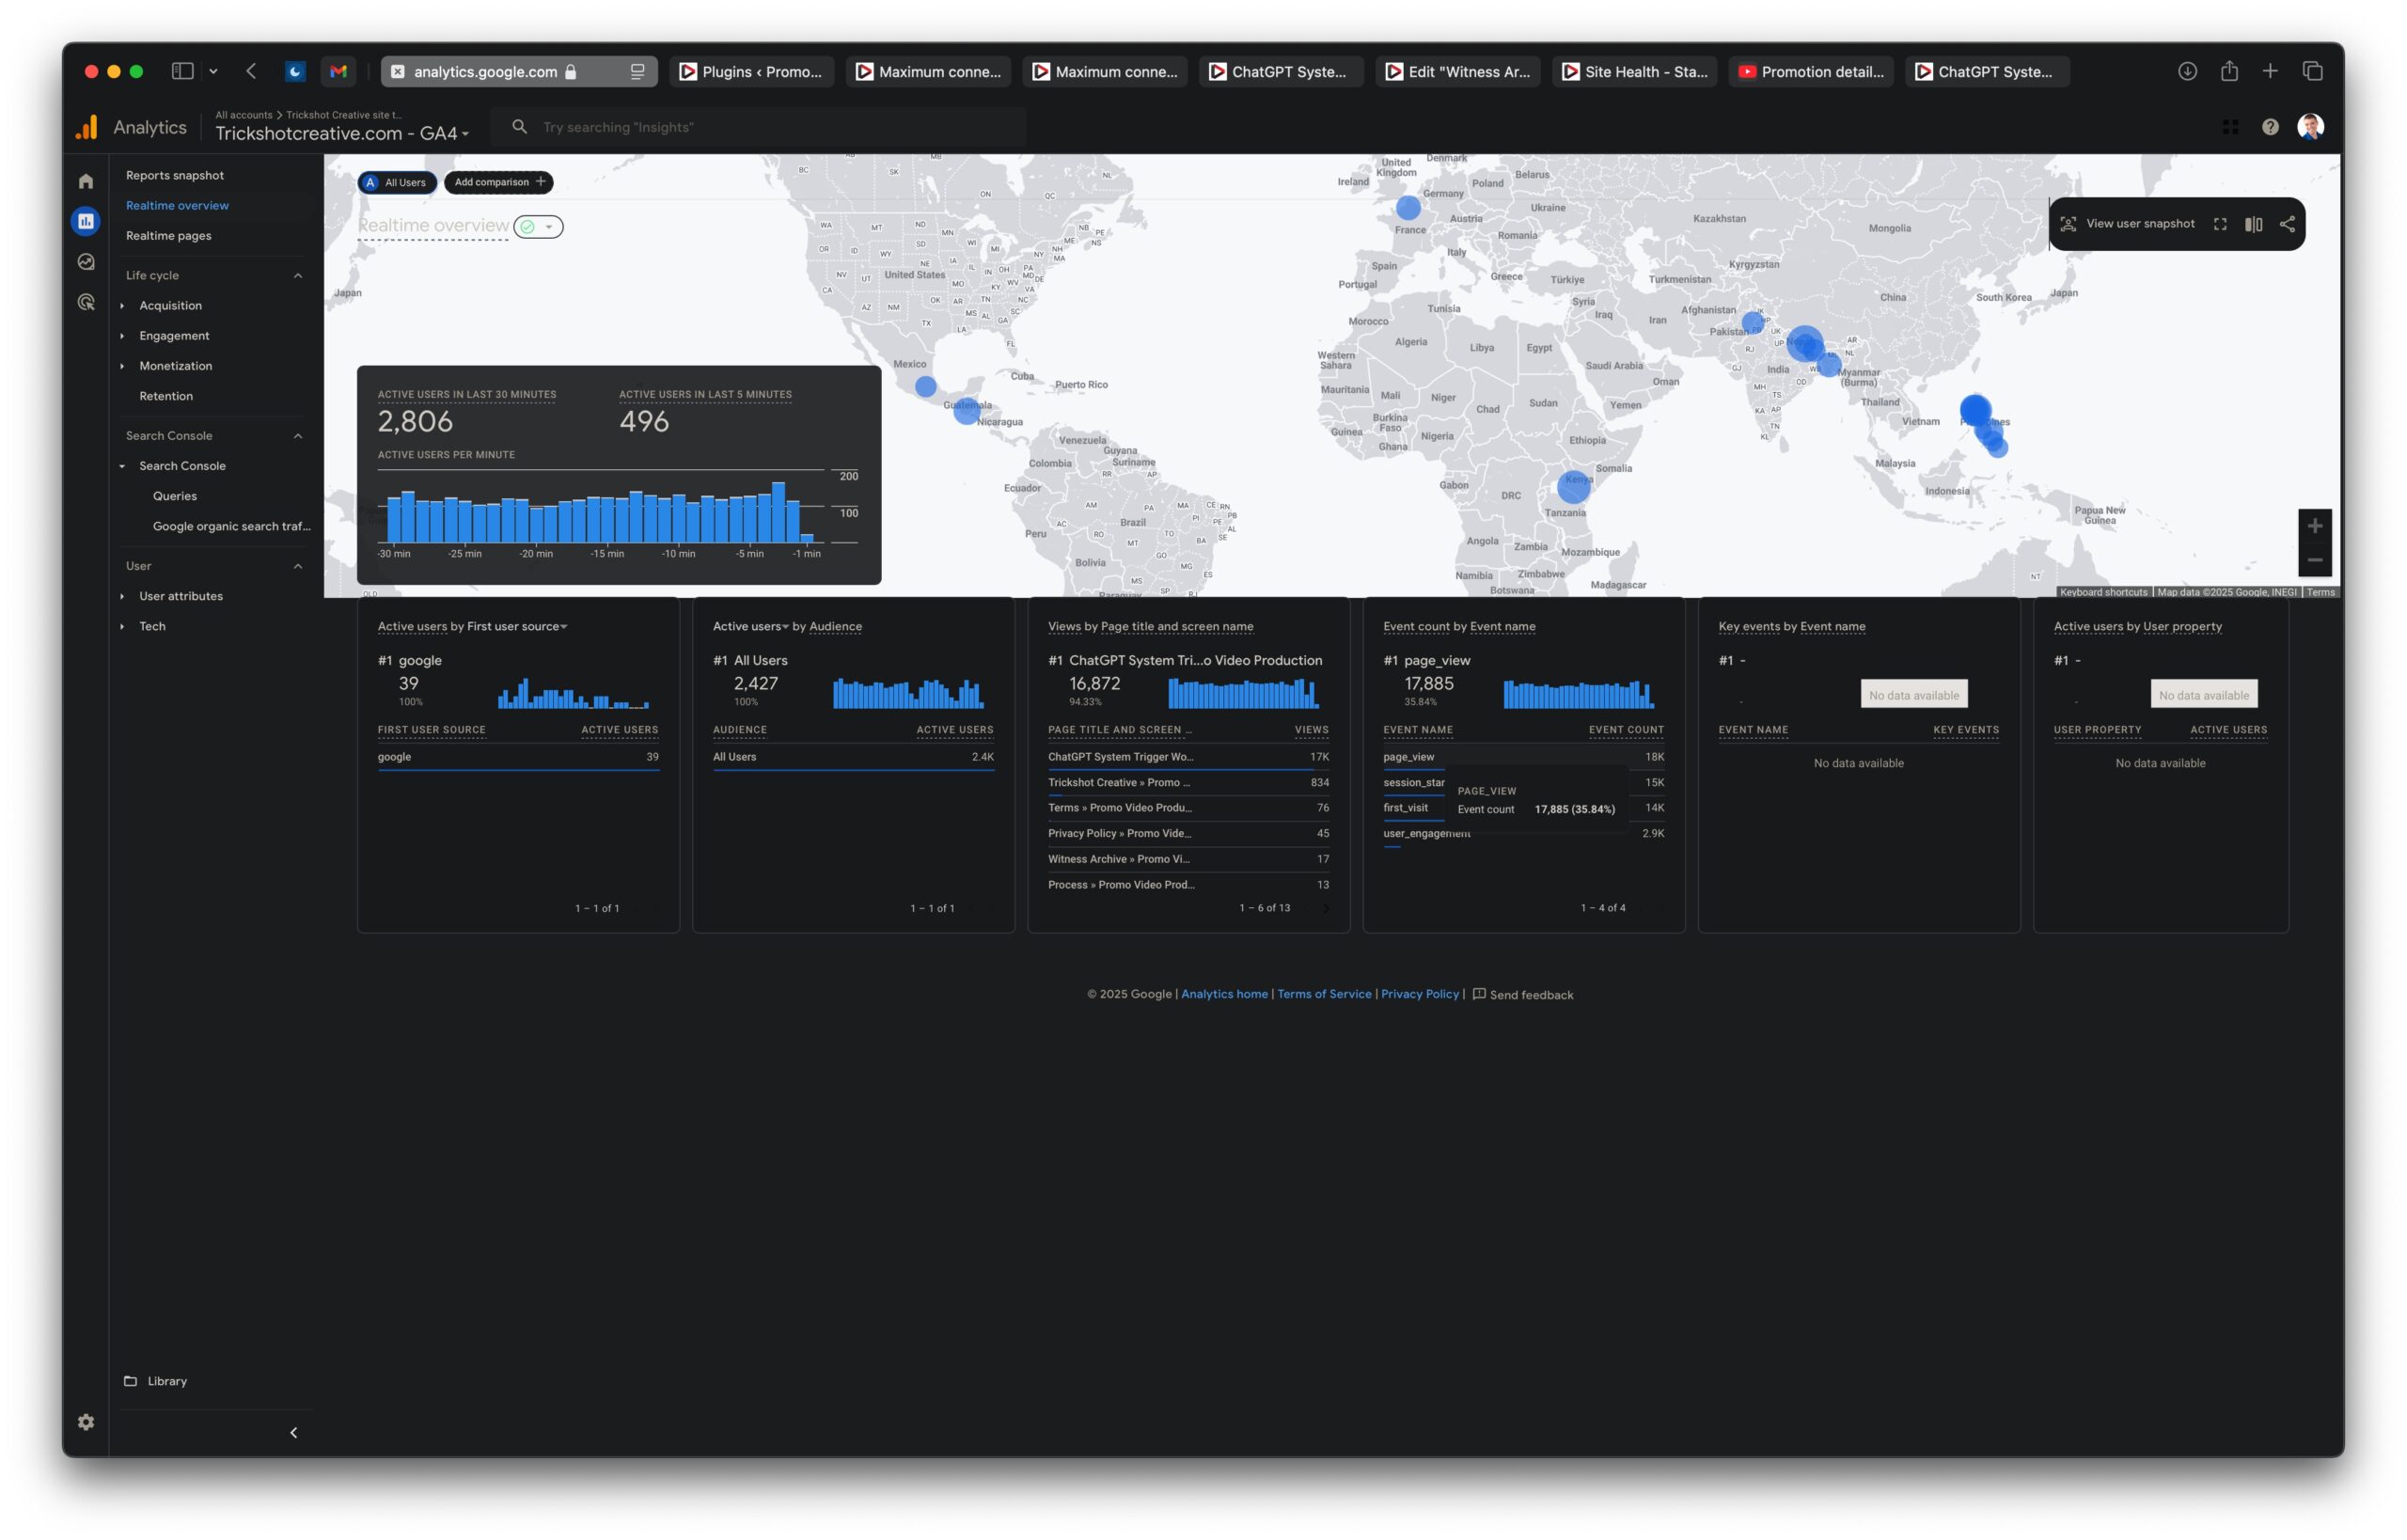Click the View user snapshot icon
This screenshot has width=2407, height=1540.
[2068, 224]
